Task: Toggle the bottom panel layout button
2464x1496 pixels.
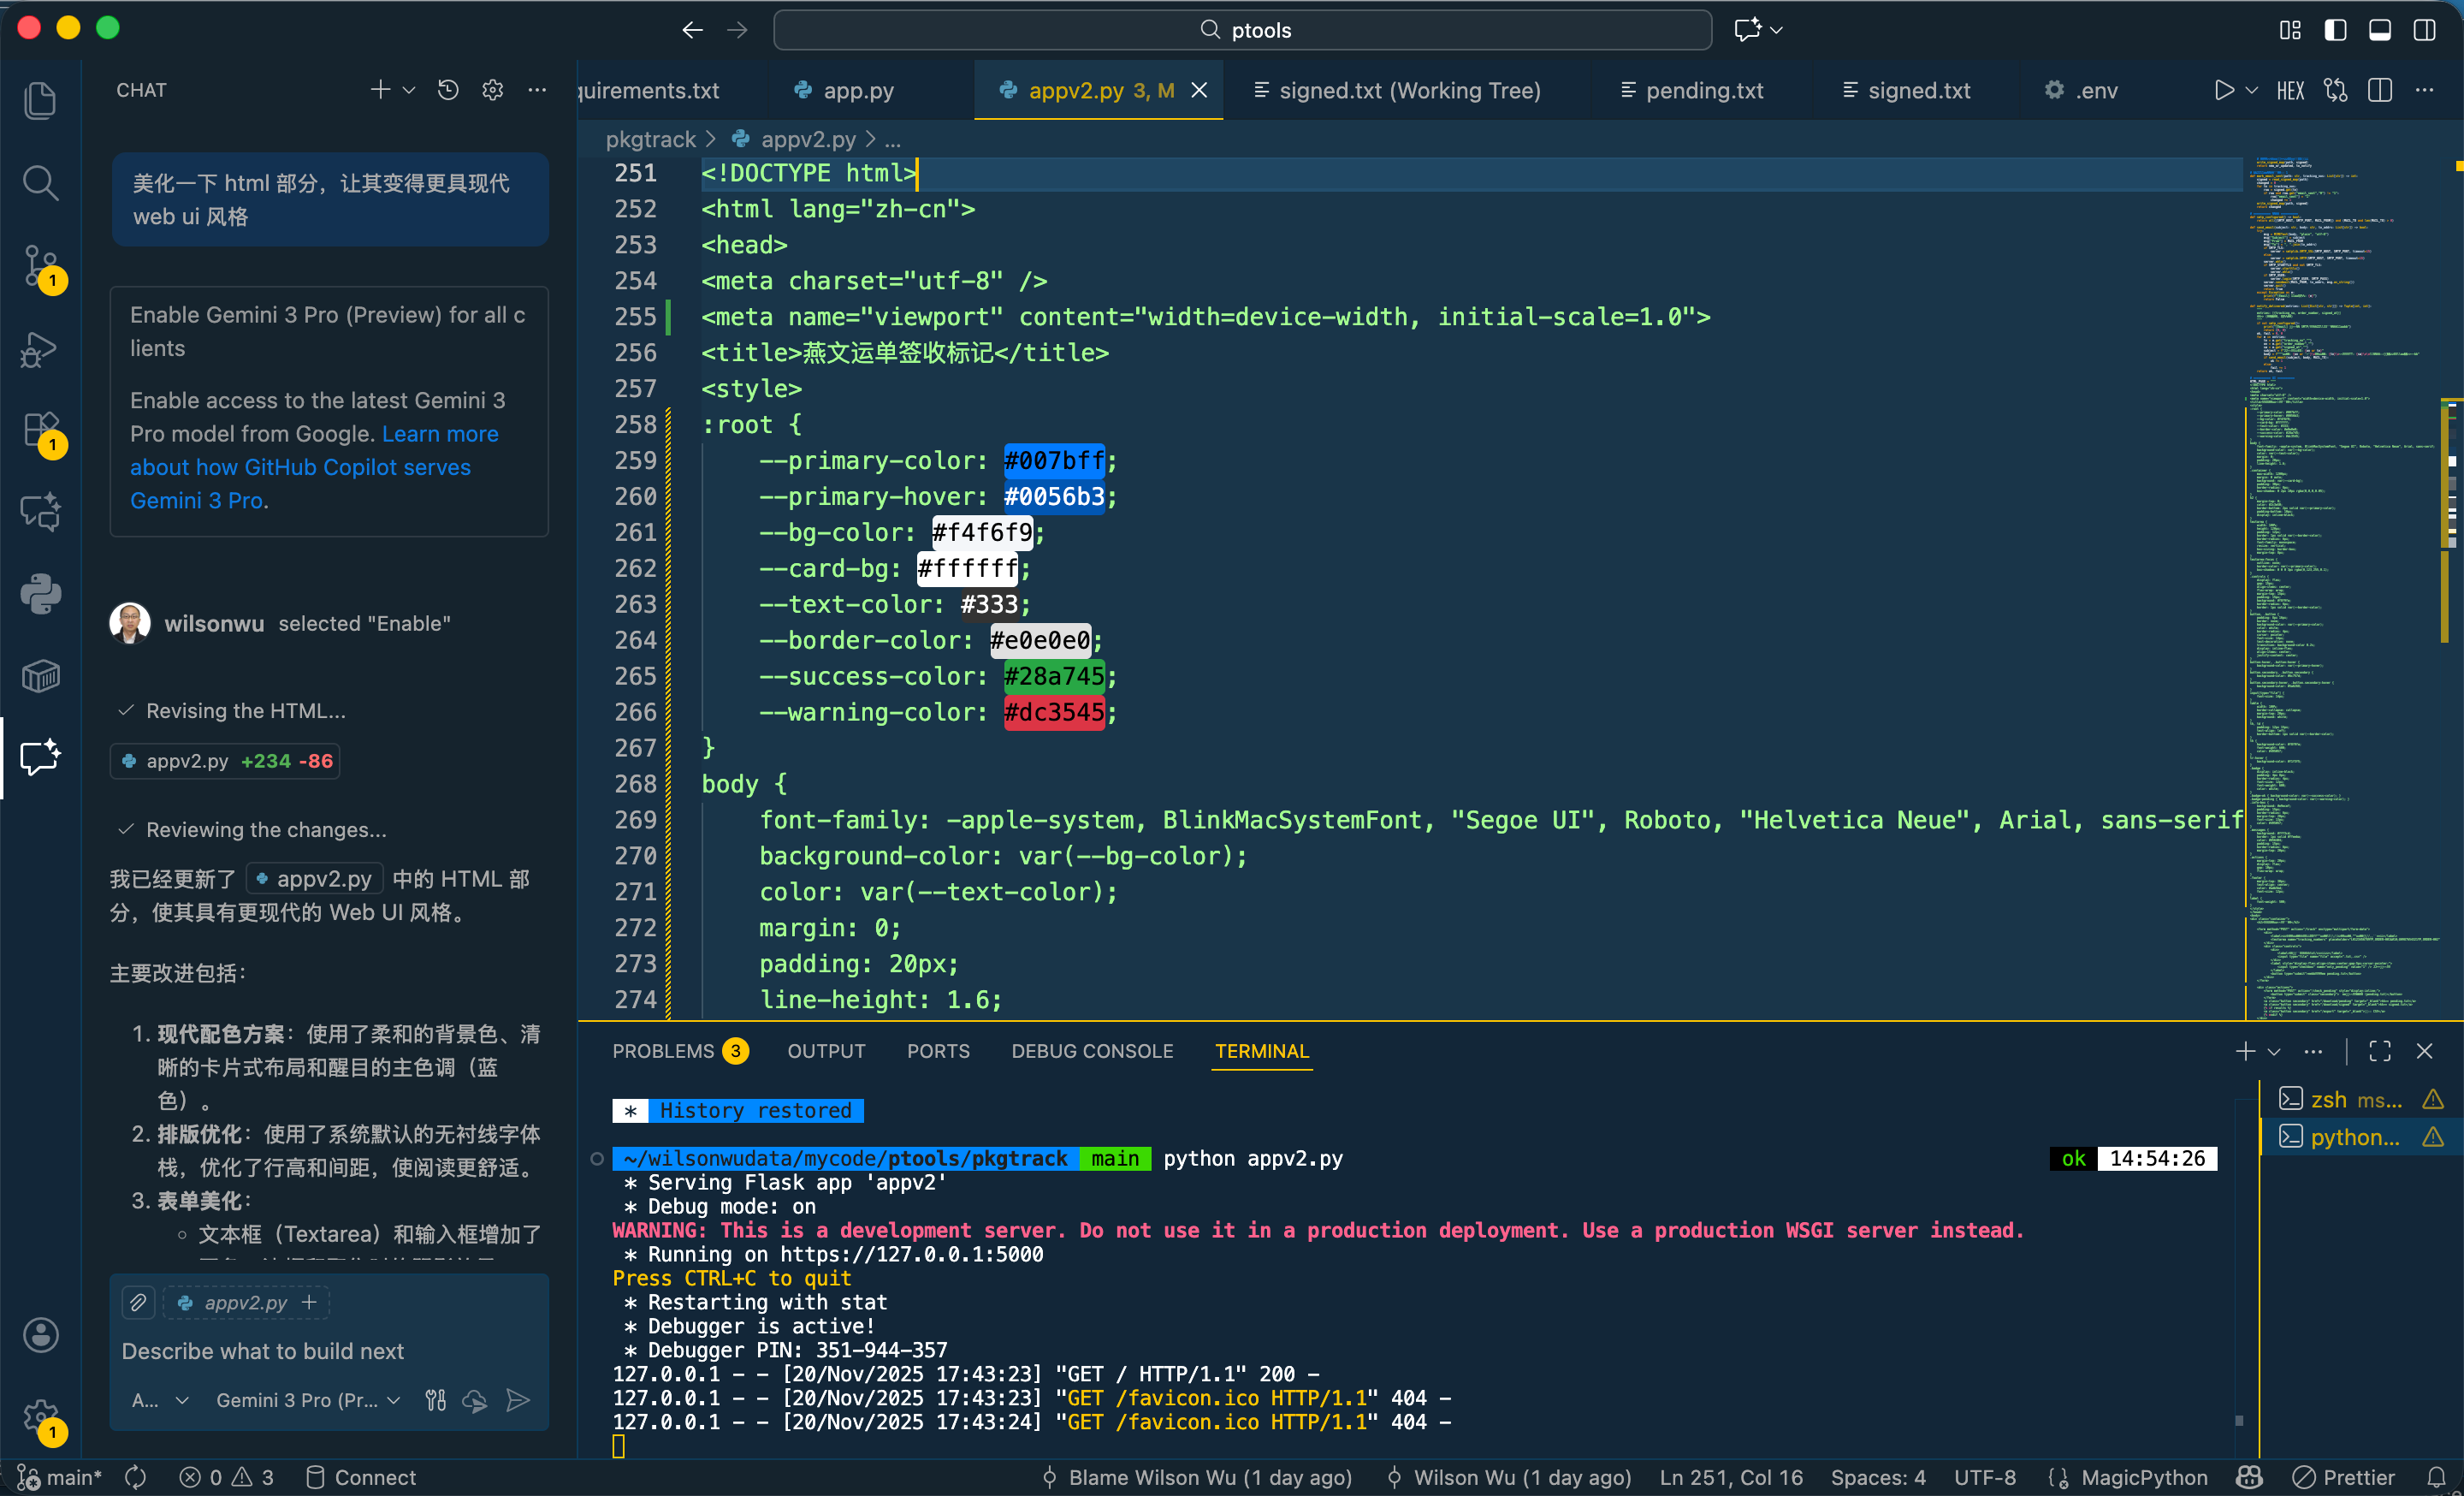Action: [2379, 30]
